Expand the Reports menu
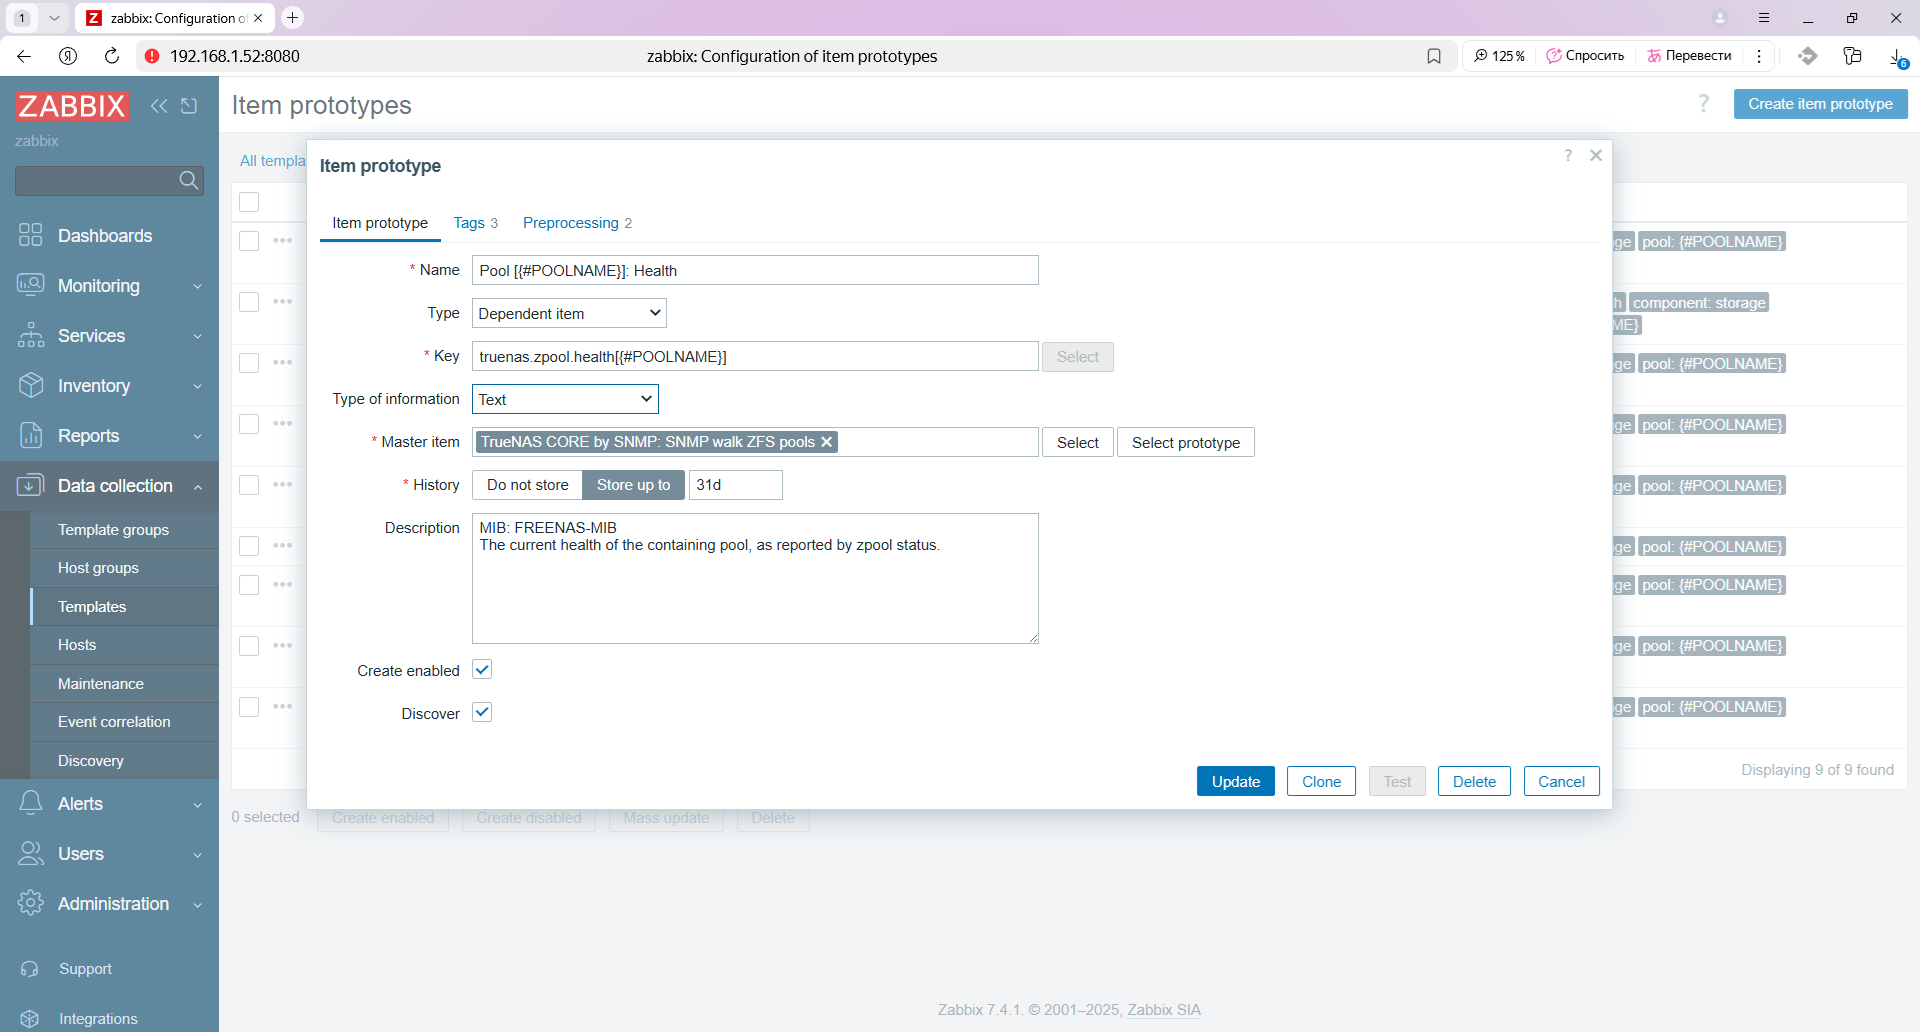Screen dimensions: 1920x1032 (198, 436)
